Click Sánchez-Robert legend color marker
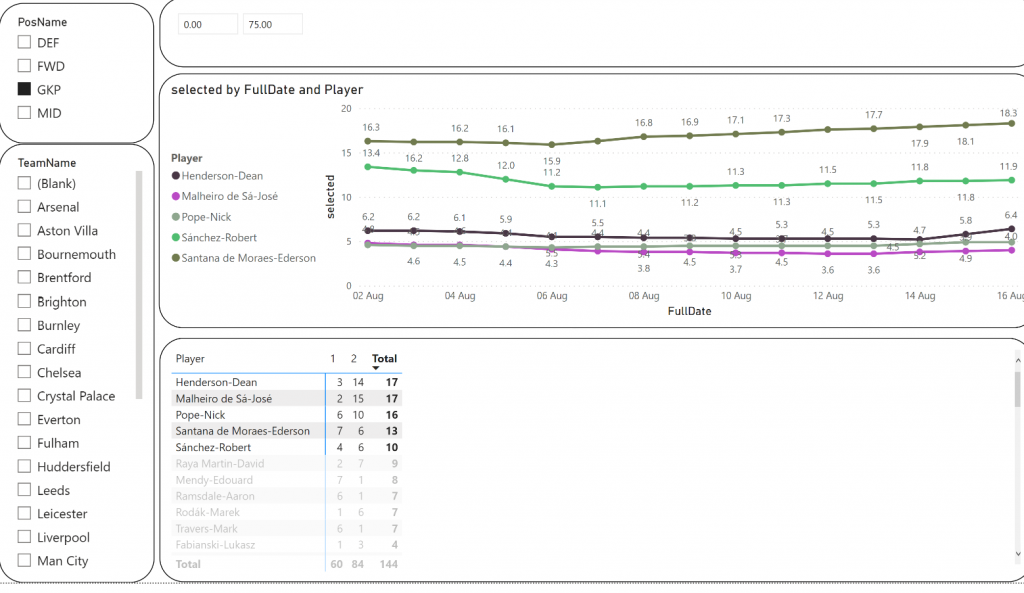Viewport: 1024px width, 593px height. point(176,238)
